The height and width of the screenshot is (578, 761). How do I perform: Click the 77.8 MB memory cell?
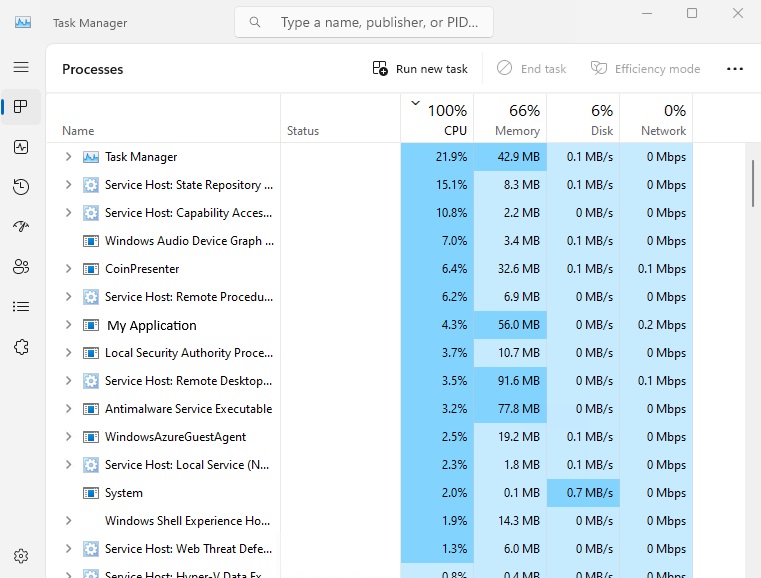tap(510, 409)
